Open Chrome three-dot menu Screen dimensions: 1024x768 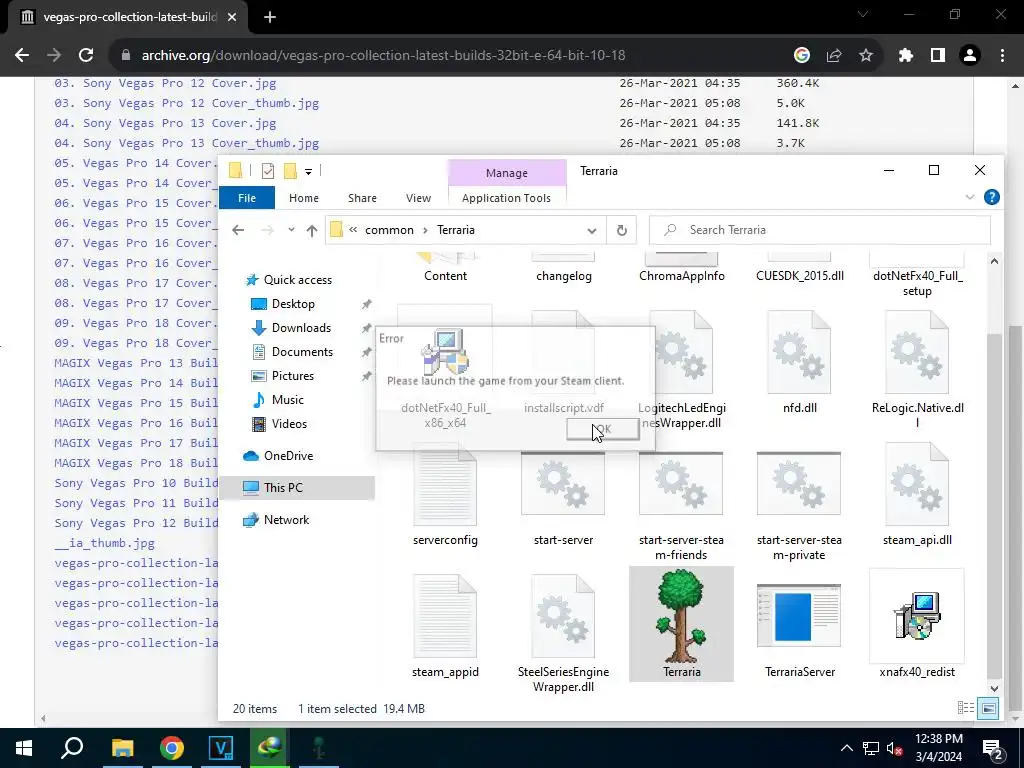[x=1002, y=56]
